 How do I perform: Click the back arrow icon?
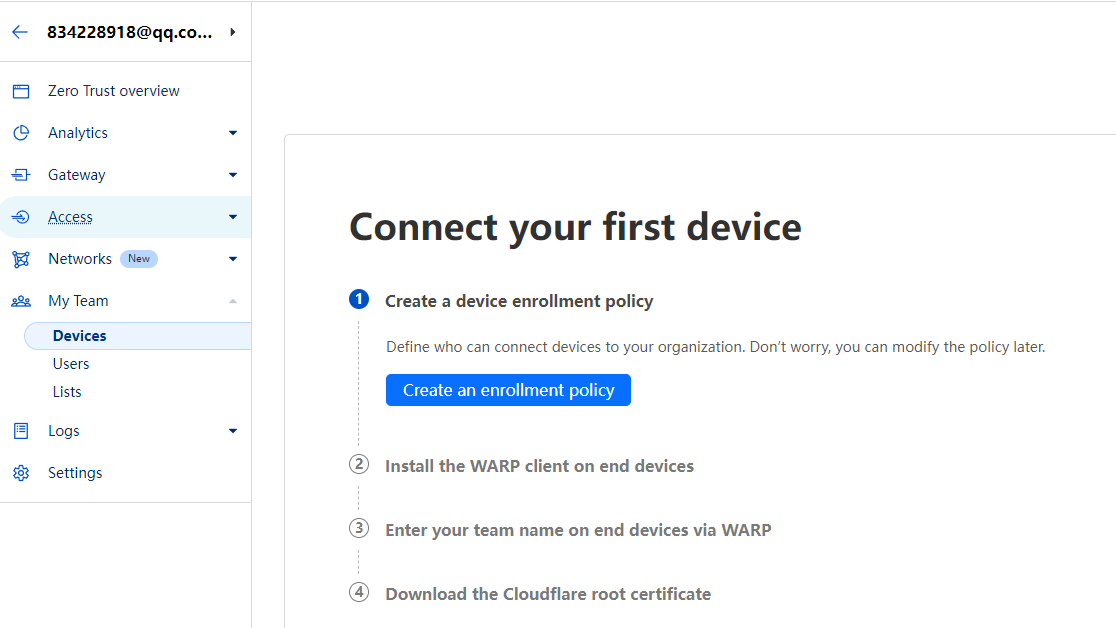coord(20,32)
